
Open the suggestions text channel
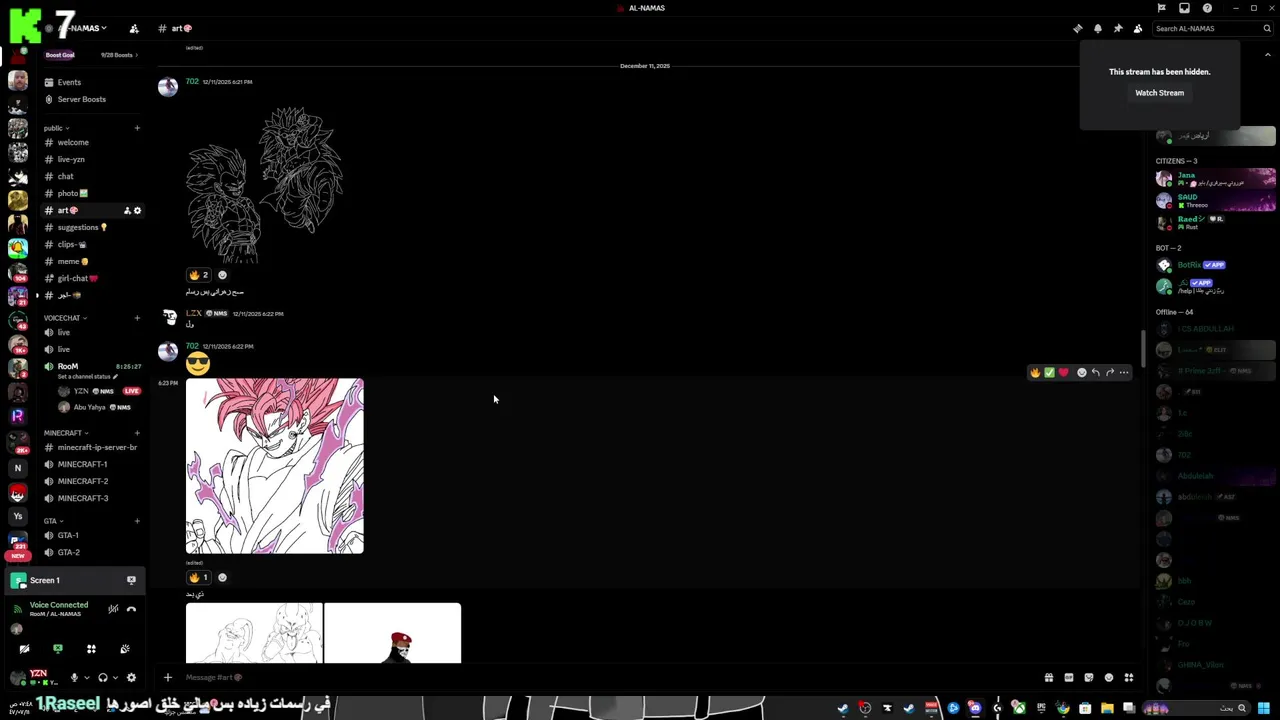click(82, 227)
